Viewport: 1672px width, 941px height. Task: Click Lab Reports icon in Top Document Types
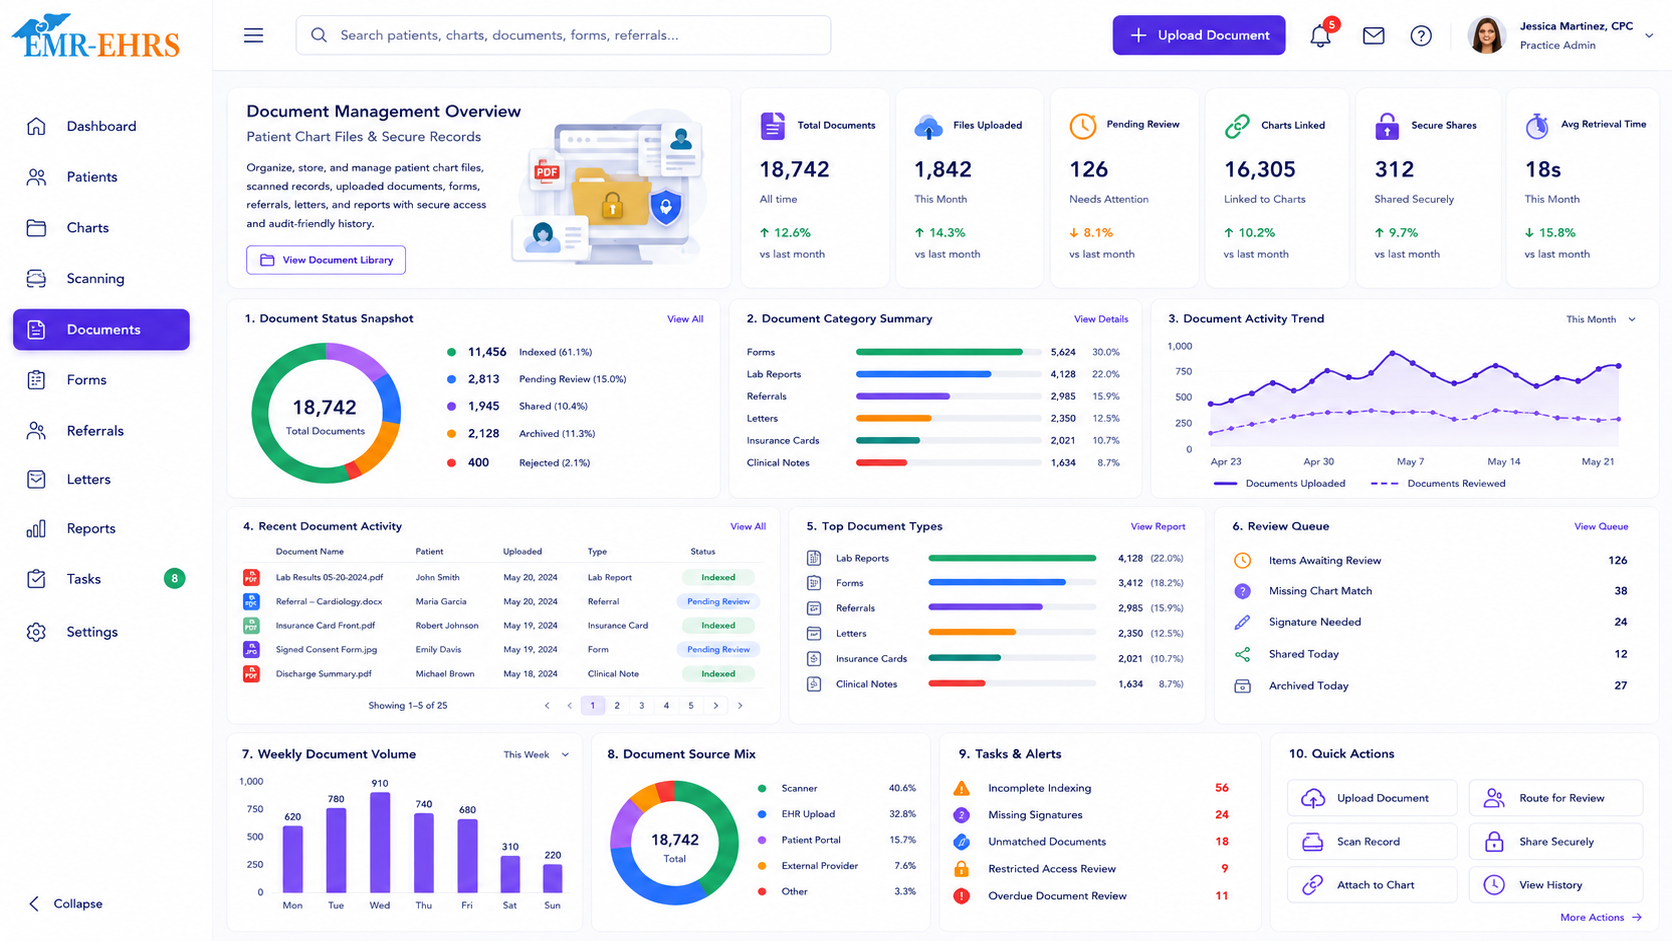click(814, 558)
